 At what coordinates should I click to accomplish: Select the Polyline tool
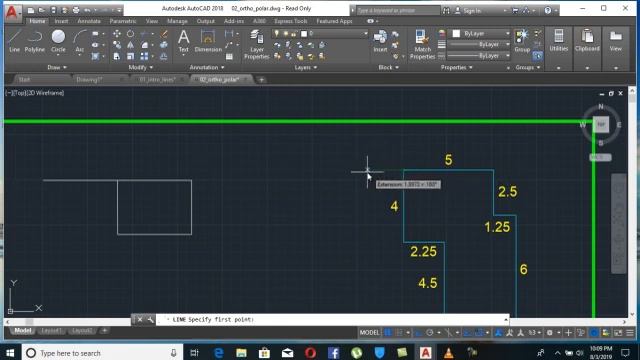pos(35,41)
